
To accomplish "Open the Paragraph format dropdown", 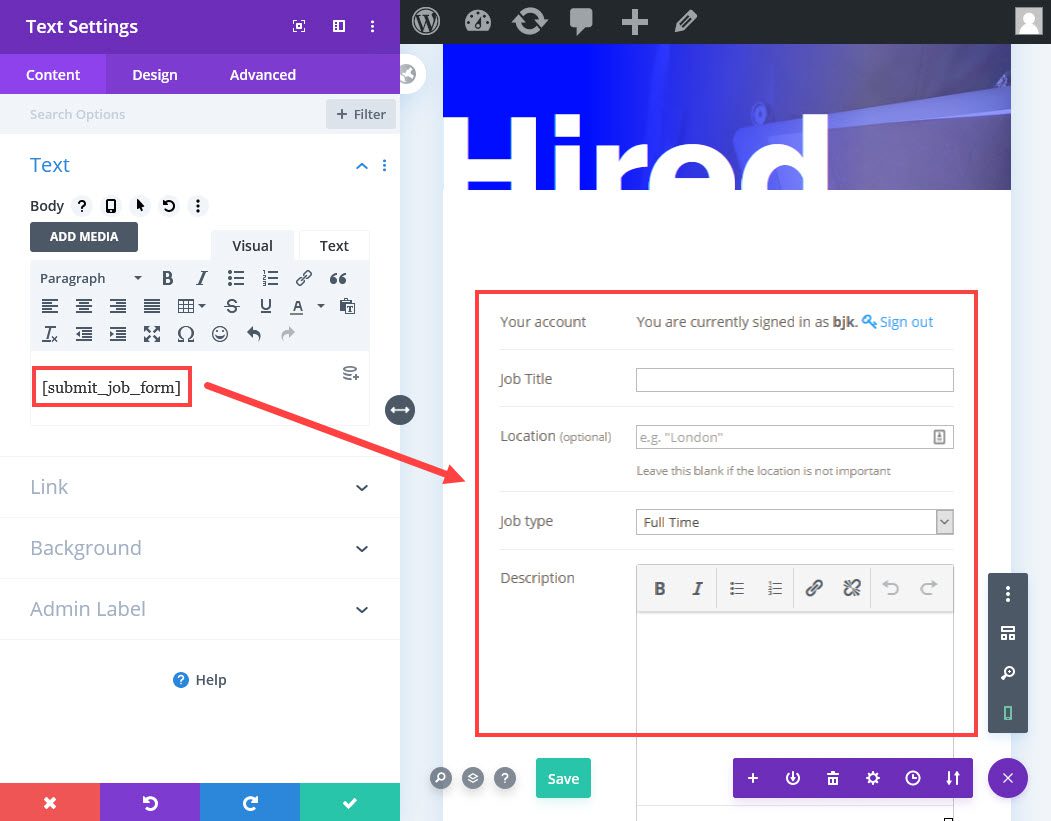I will coord(90,278).
